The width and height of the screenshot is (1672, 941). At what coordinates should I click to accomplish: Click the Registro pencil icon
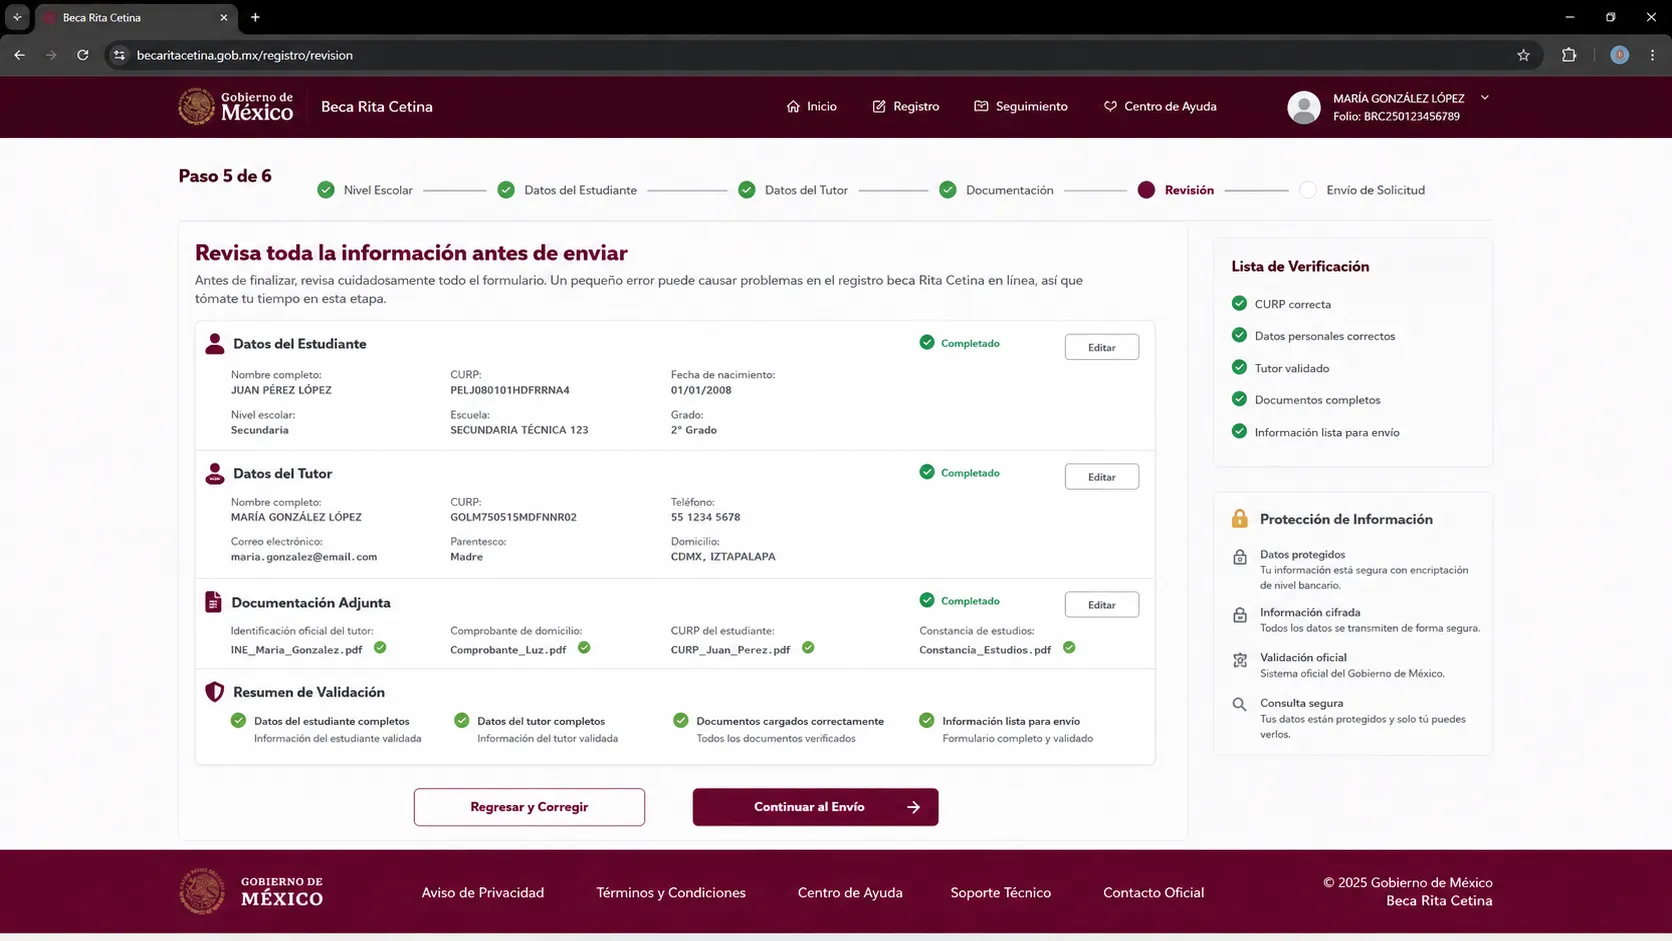pyautogui.click(x=879, y=106)
